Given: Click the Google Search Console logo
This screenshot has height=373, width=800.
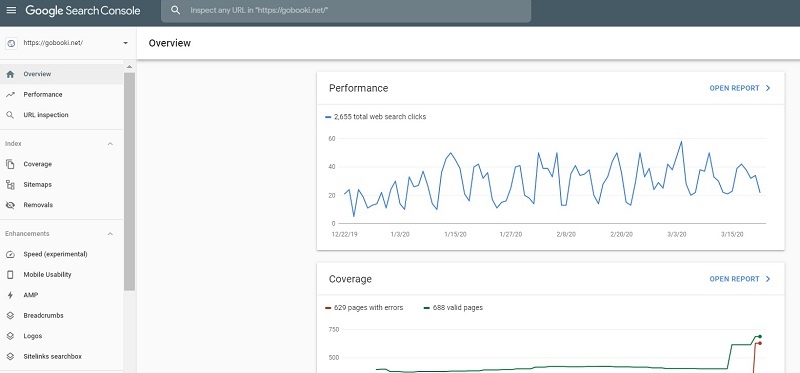Looking at the screenshot, I should 83,10.
